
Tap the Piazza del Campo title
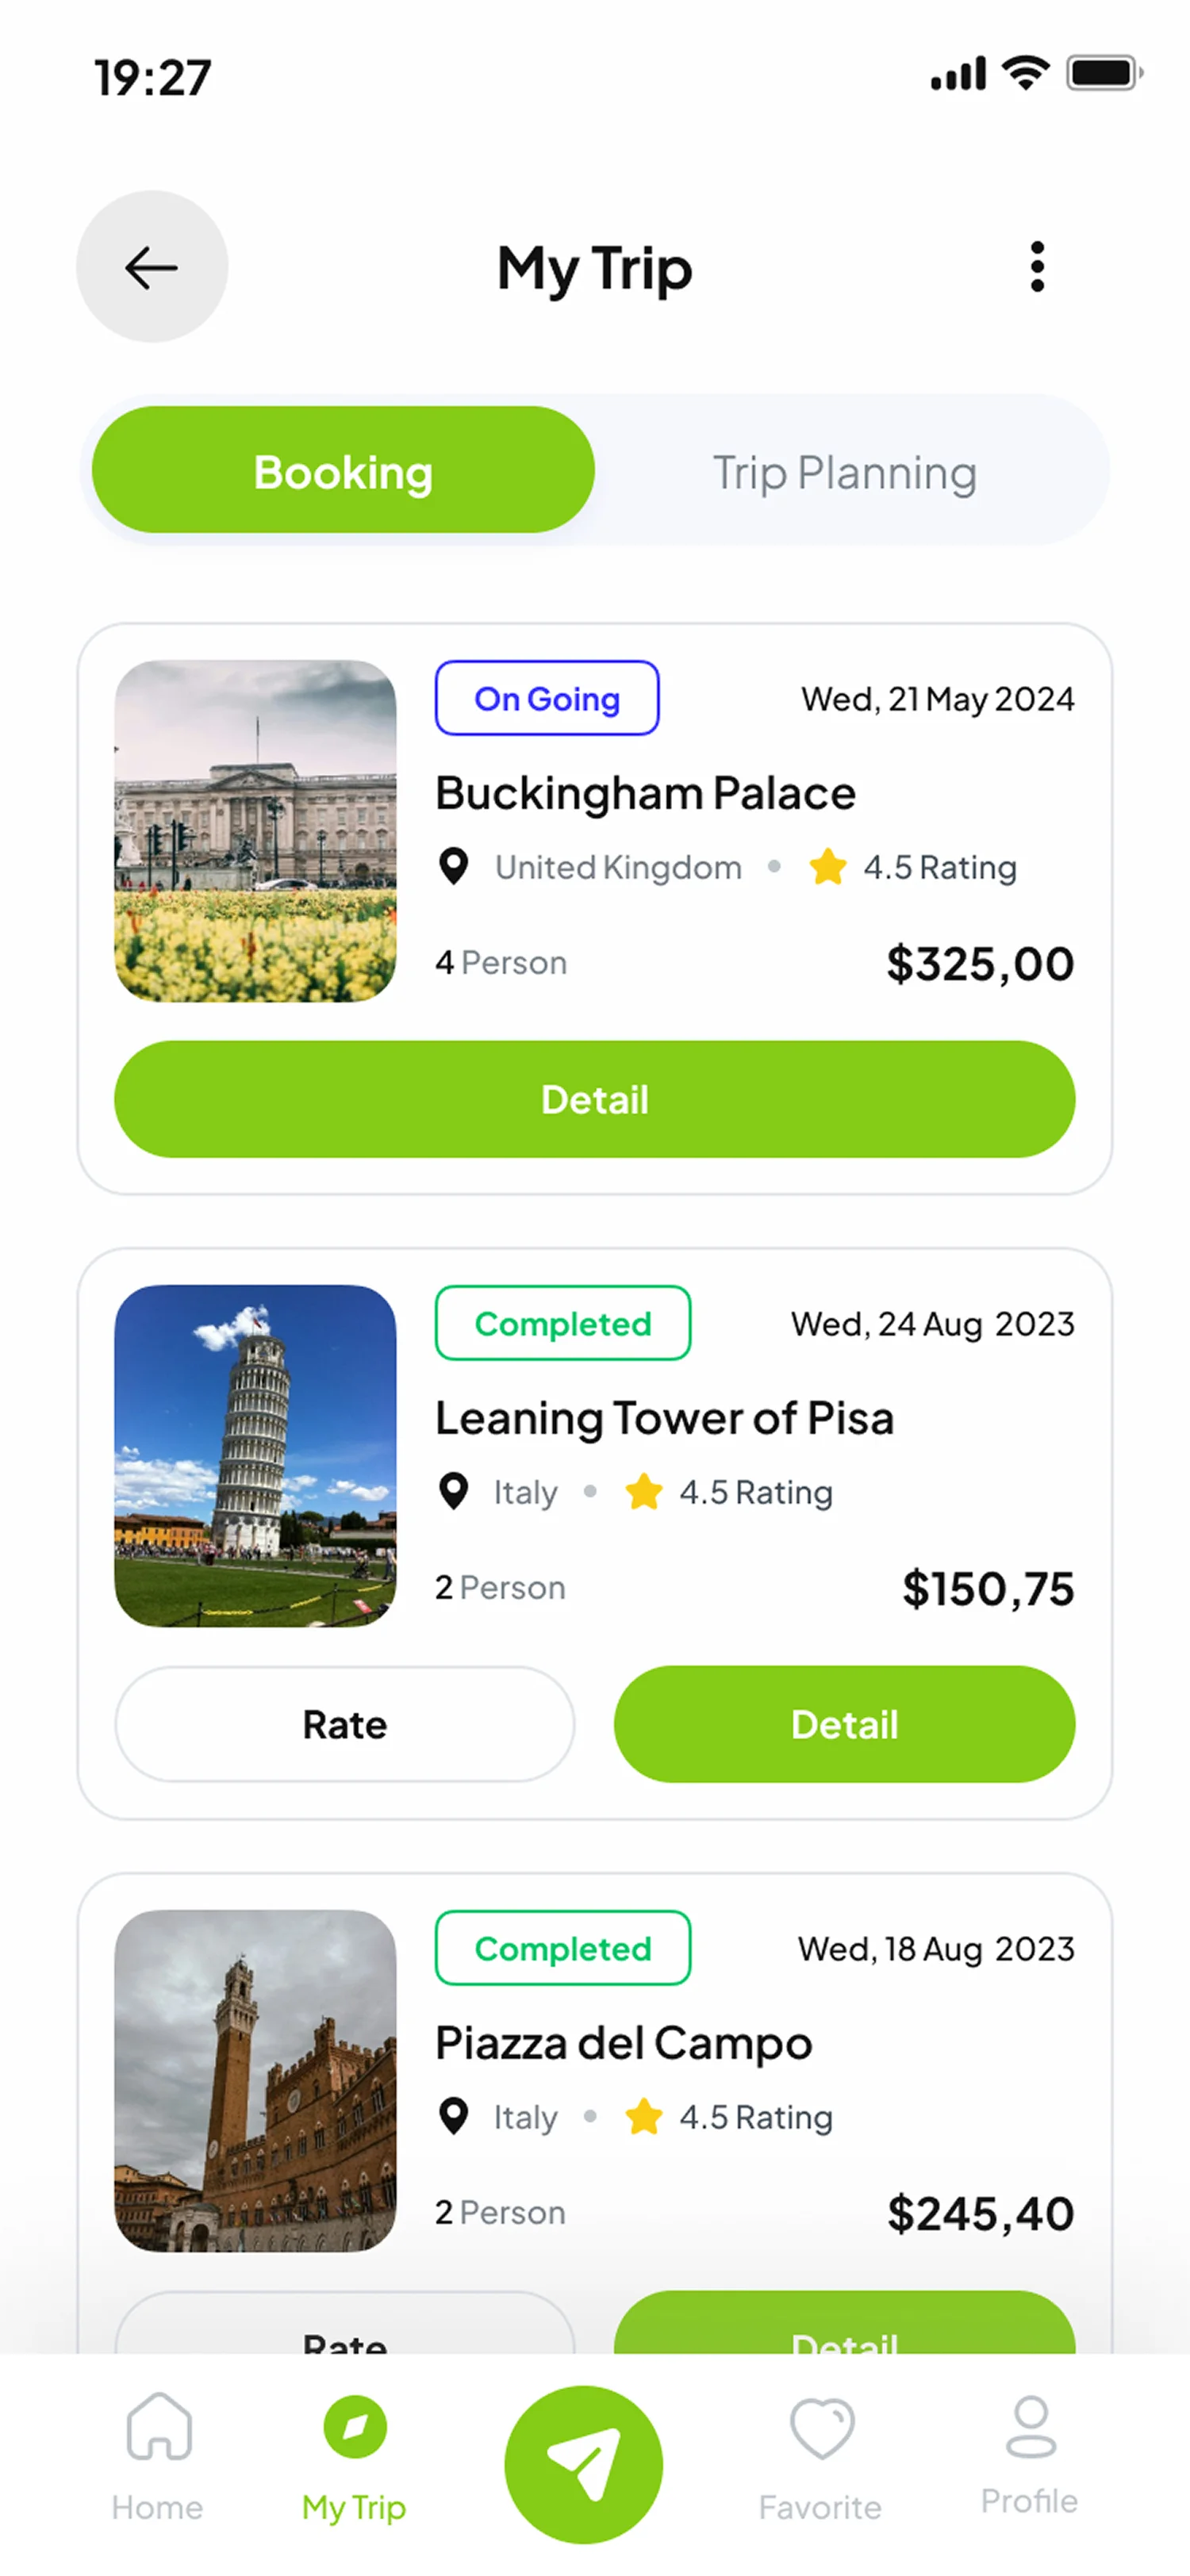623,2043
